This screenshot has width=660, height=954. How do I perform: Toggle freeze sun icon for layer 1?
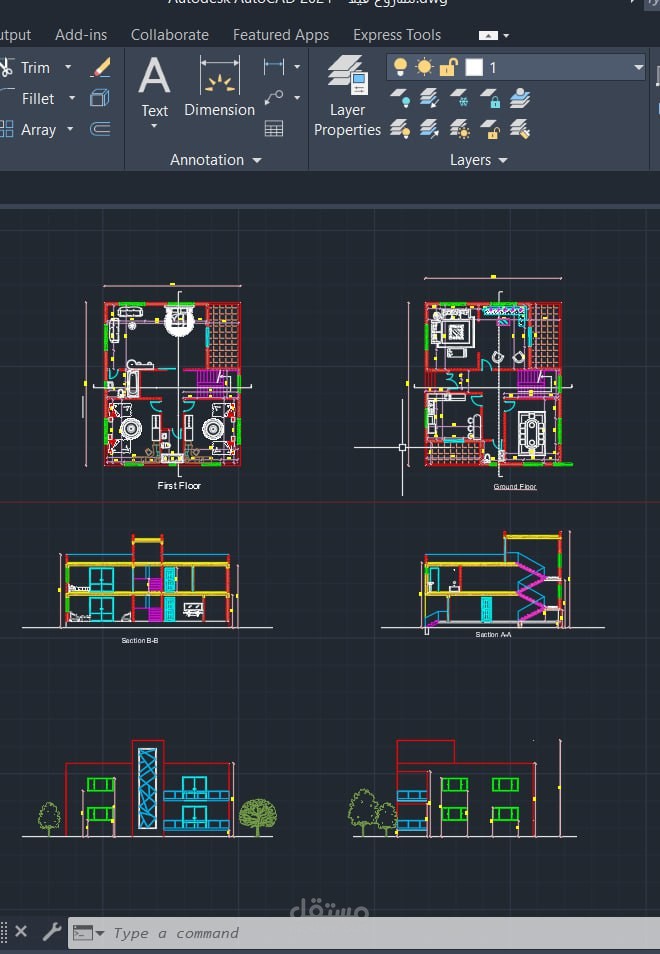click(424, 67)
